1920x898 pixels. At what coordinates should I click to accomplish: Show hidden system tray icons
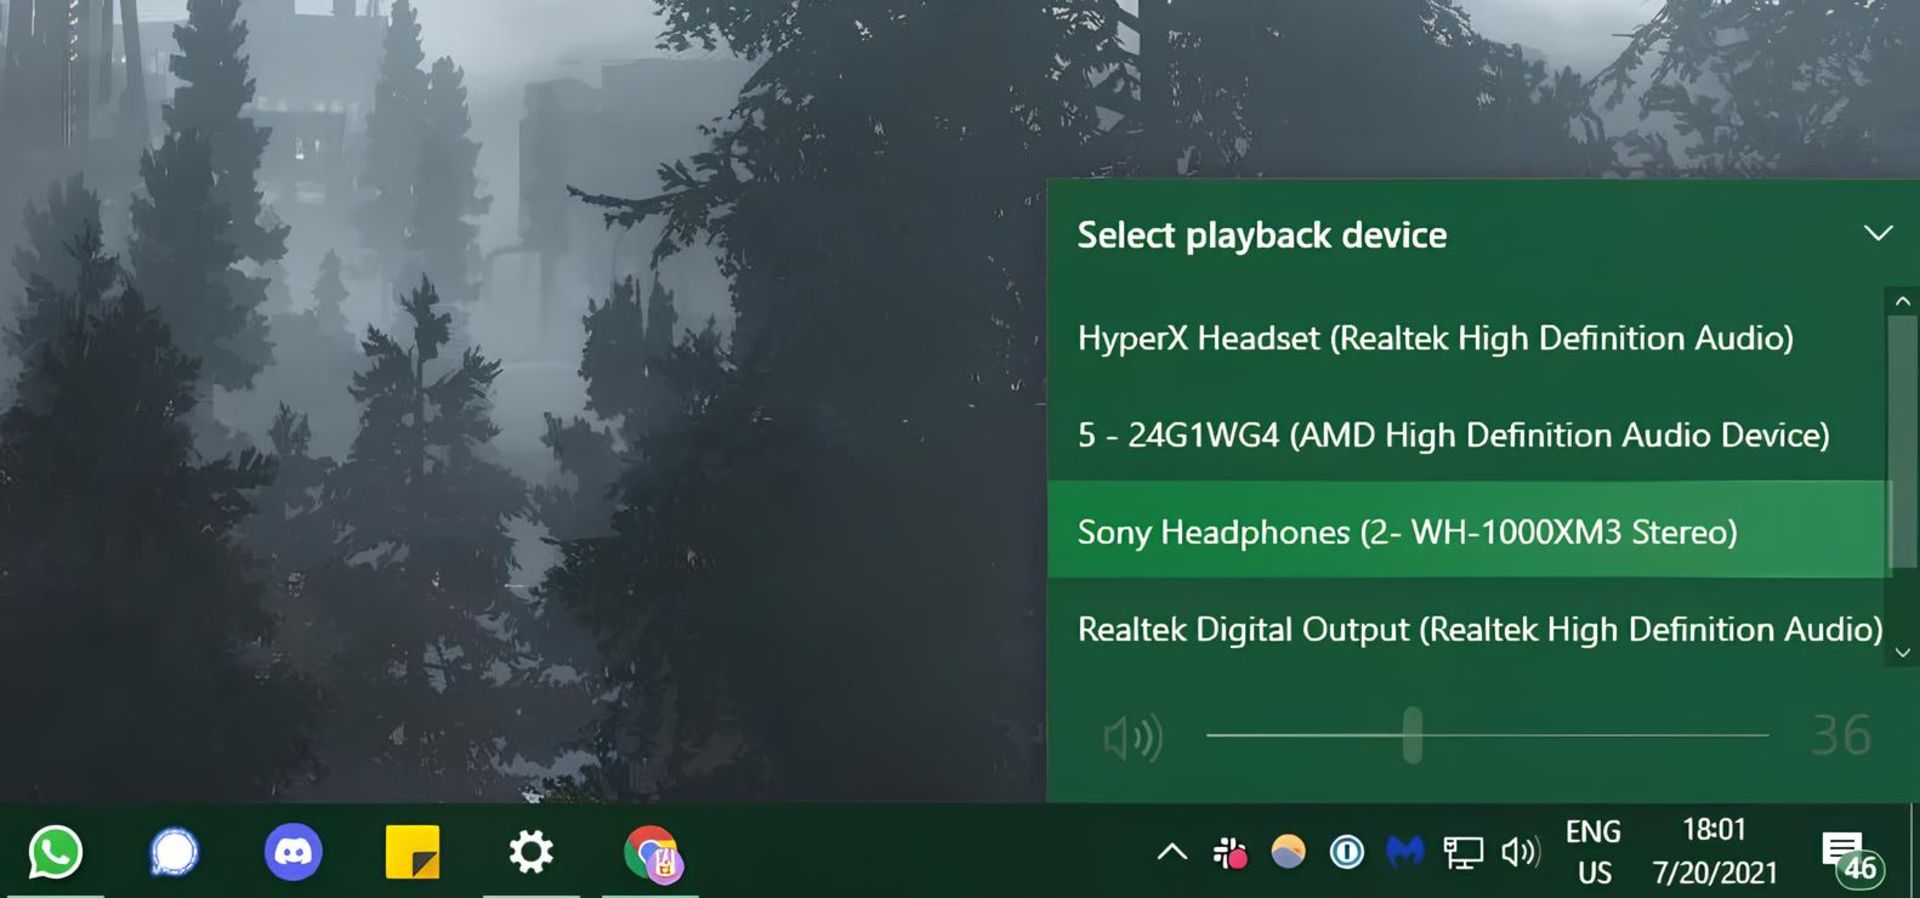[x=1172, y=852]
